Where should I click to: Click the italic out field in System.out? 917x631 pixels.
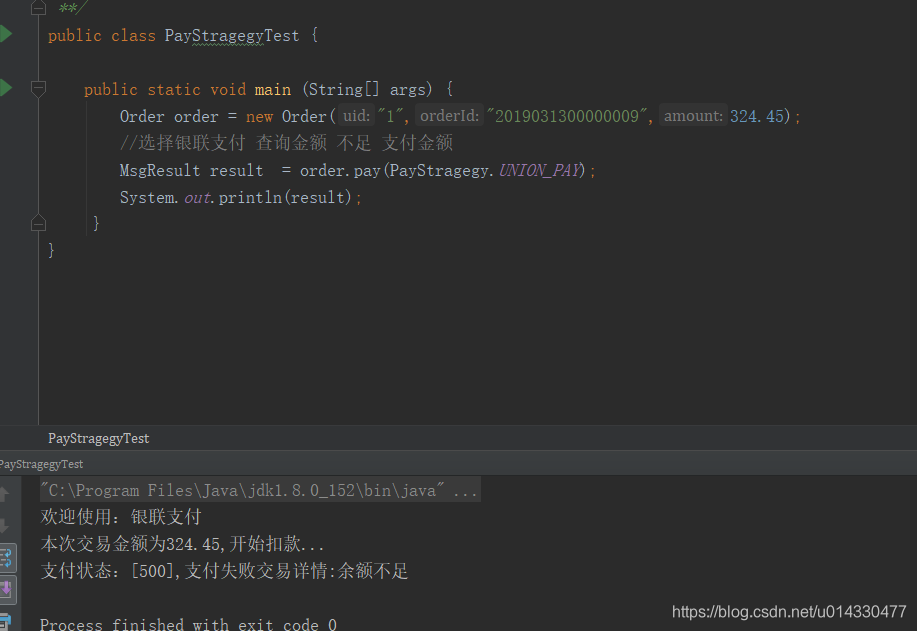click(197, 198)
